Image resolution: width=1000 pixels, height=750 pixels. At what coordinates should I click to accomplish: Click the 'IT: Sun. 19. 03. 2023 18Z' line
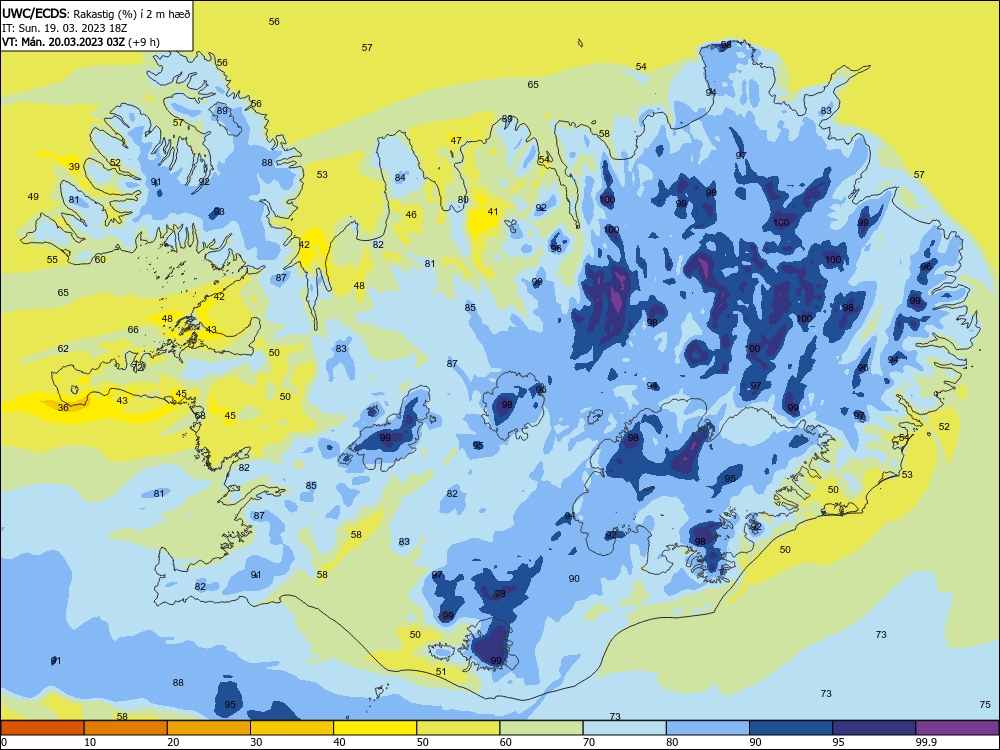(64, 28)
